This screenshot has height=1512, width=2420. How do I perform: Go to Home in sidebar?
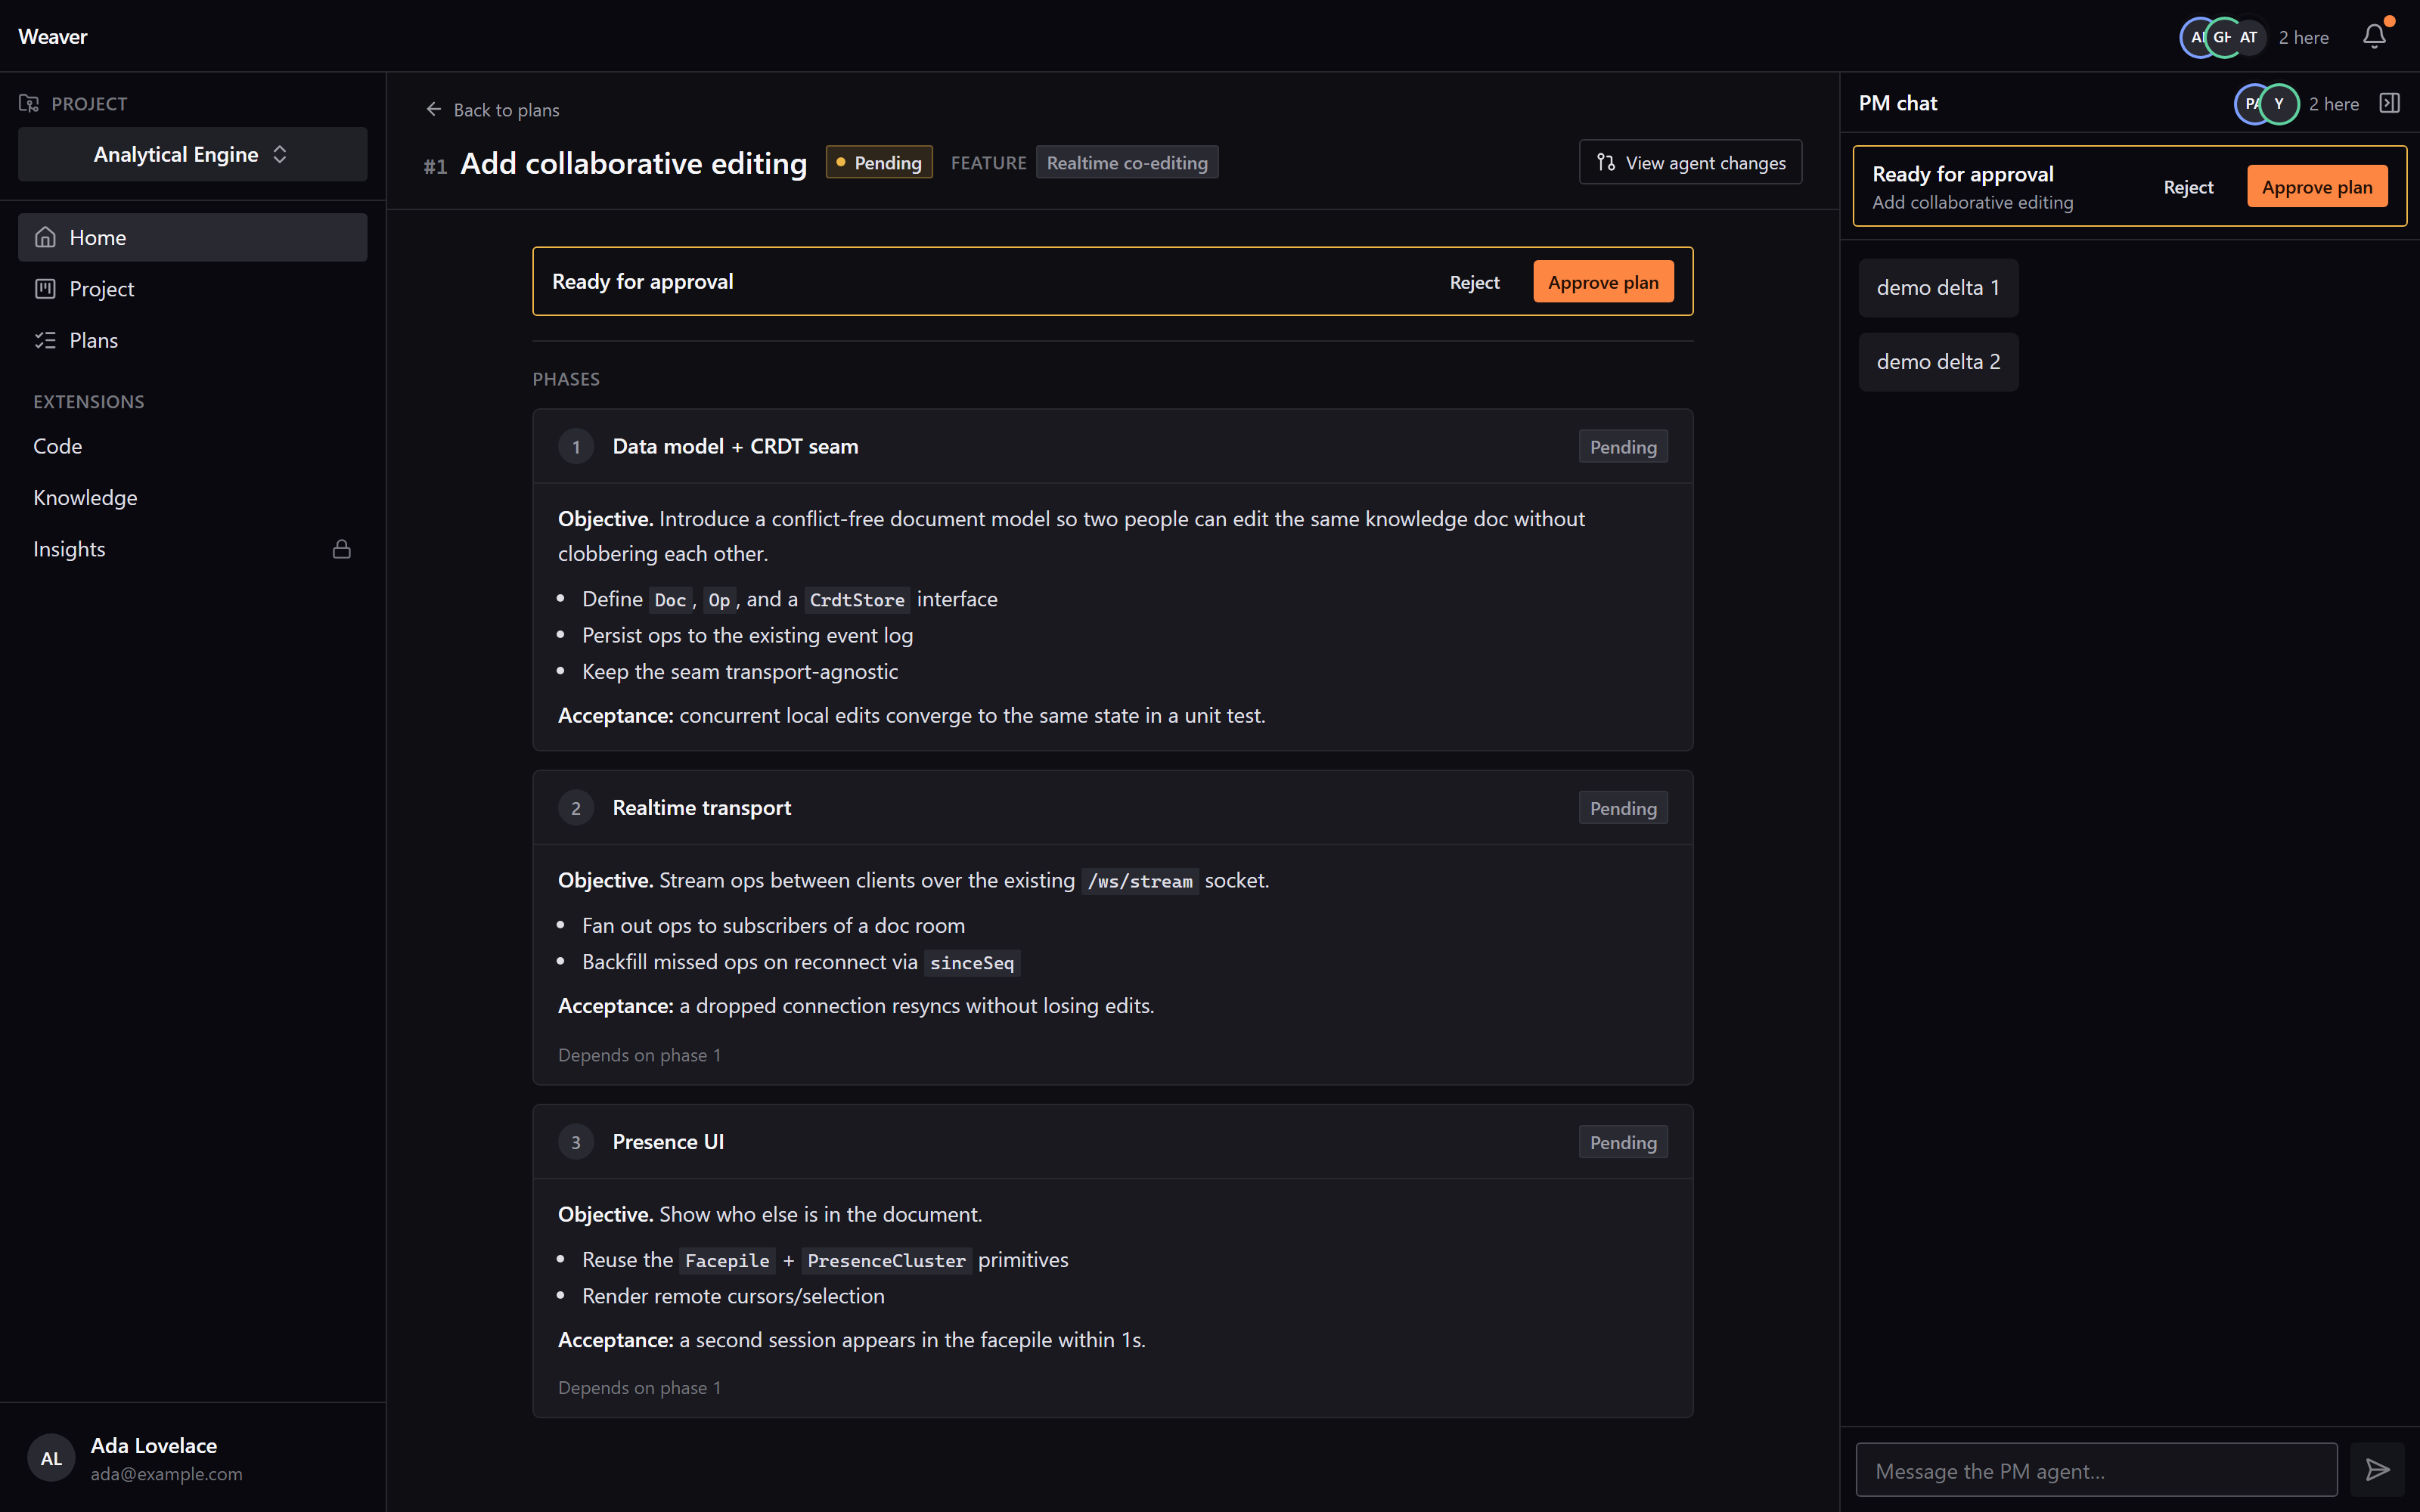[192, 237]
